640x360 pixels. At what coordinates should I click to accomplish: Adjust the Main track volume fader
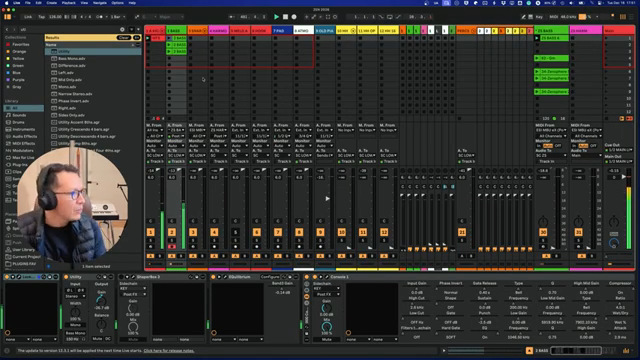[x=623, y=177]
